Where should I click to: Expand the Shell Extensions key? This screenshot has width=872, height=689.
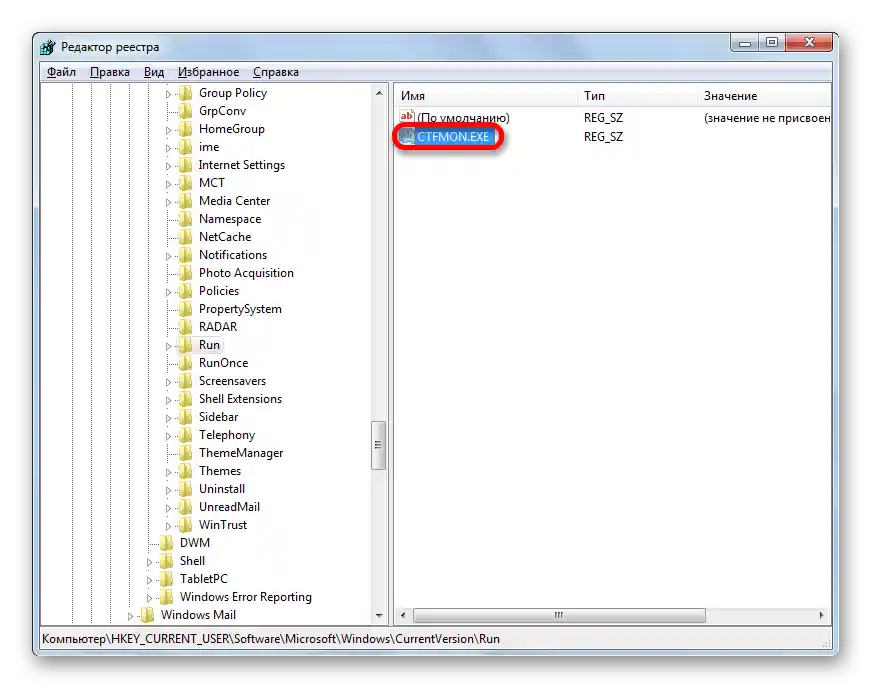pos(168,400)
